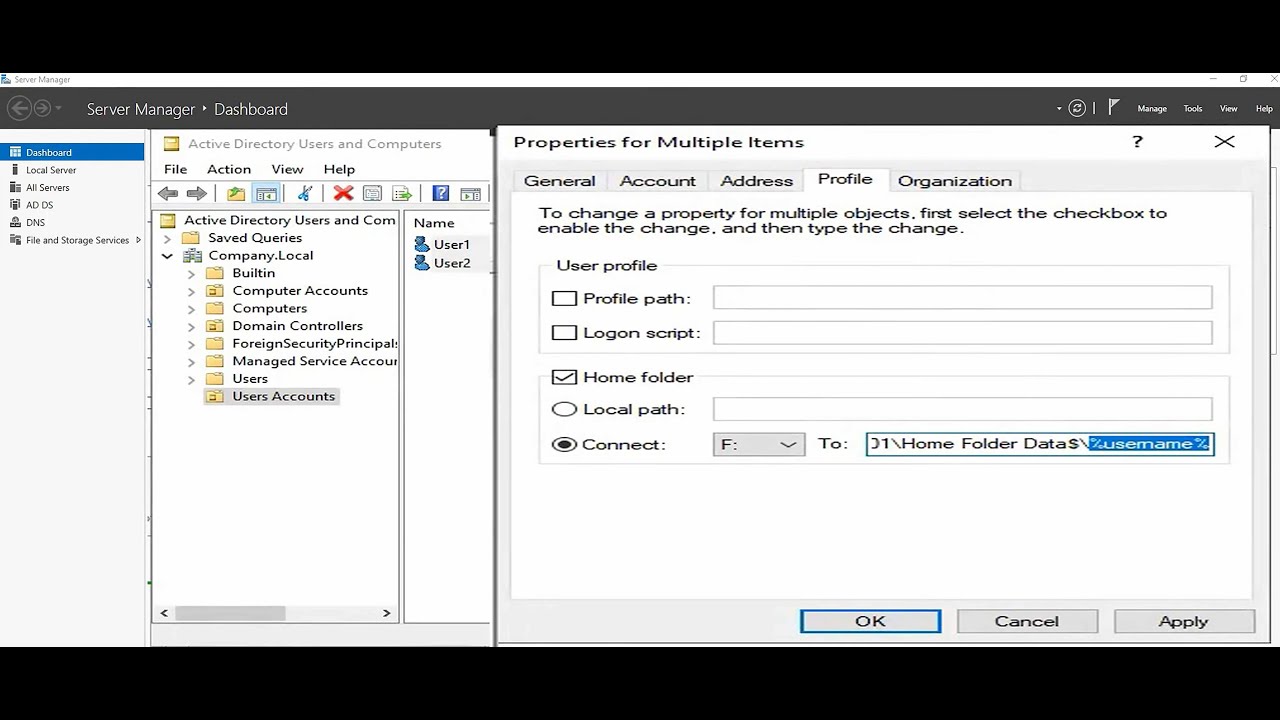This screenshot has height=720, width=1280.
Task: Click the Local path text field
Action: tap(962, 409)
